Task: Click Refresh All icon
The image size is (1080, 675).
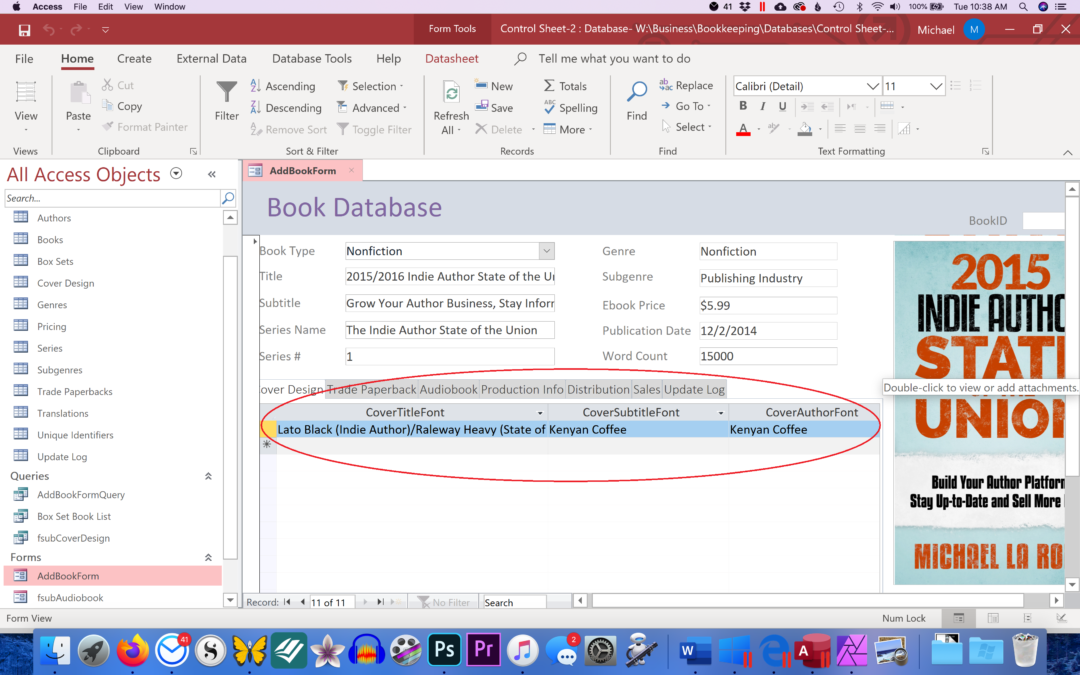Action: coord(451,94)
